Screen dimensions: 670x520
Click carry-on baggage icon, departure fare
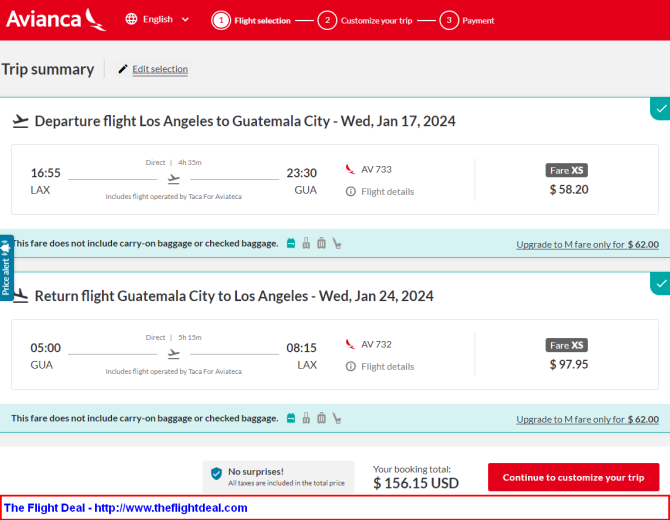tap(306, 244)
